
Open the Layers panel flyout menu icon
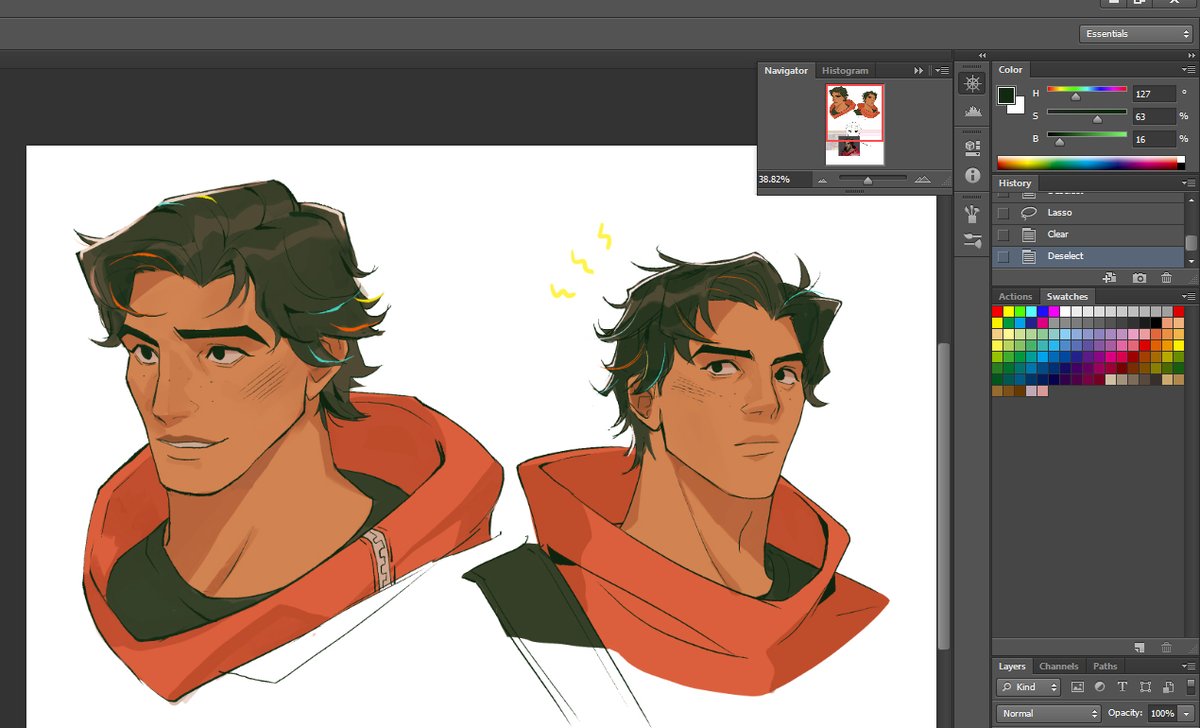(1188, 666)
